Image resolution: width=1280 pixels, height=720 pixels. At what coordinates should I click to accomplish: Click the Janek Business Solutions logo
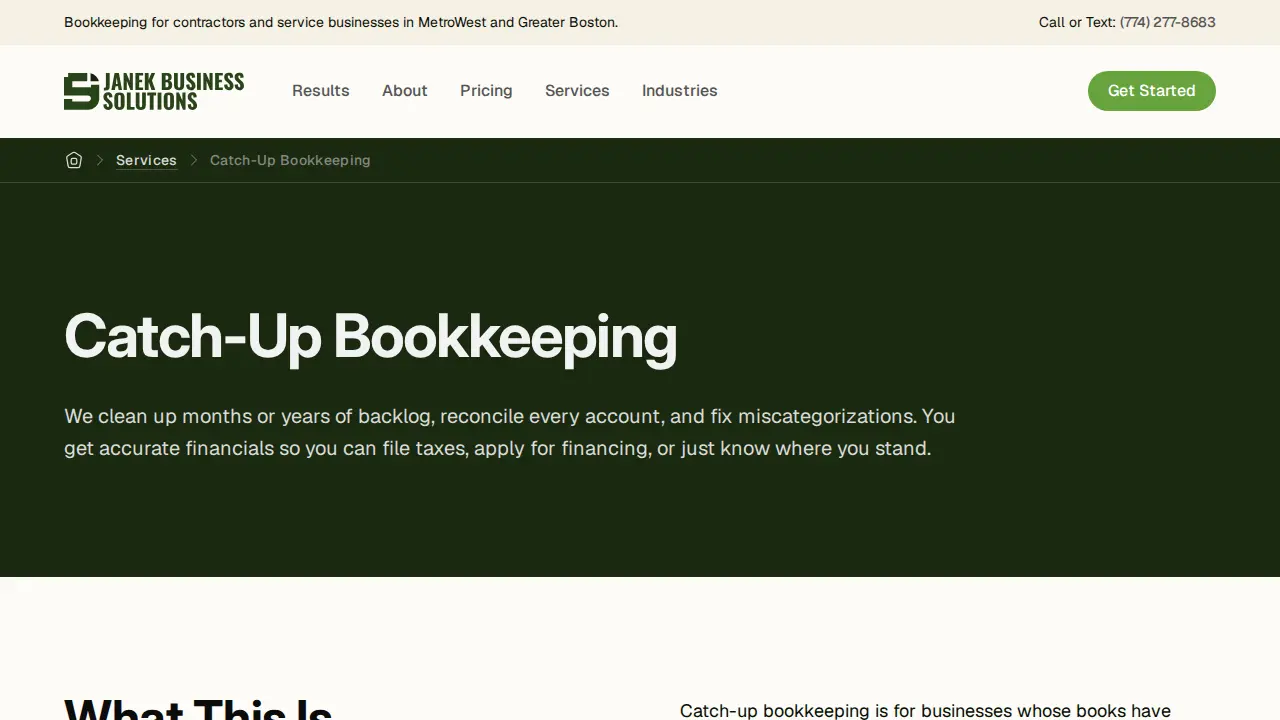point(154,91)
